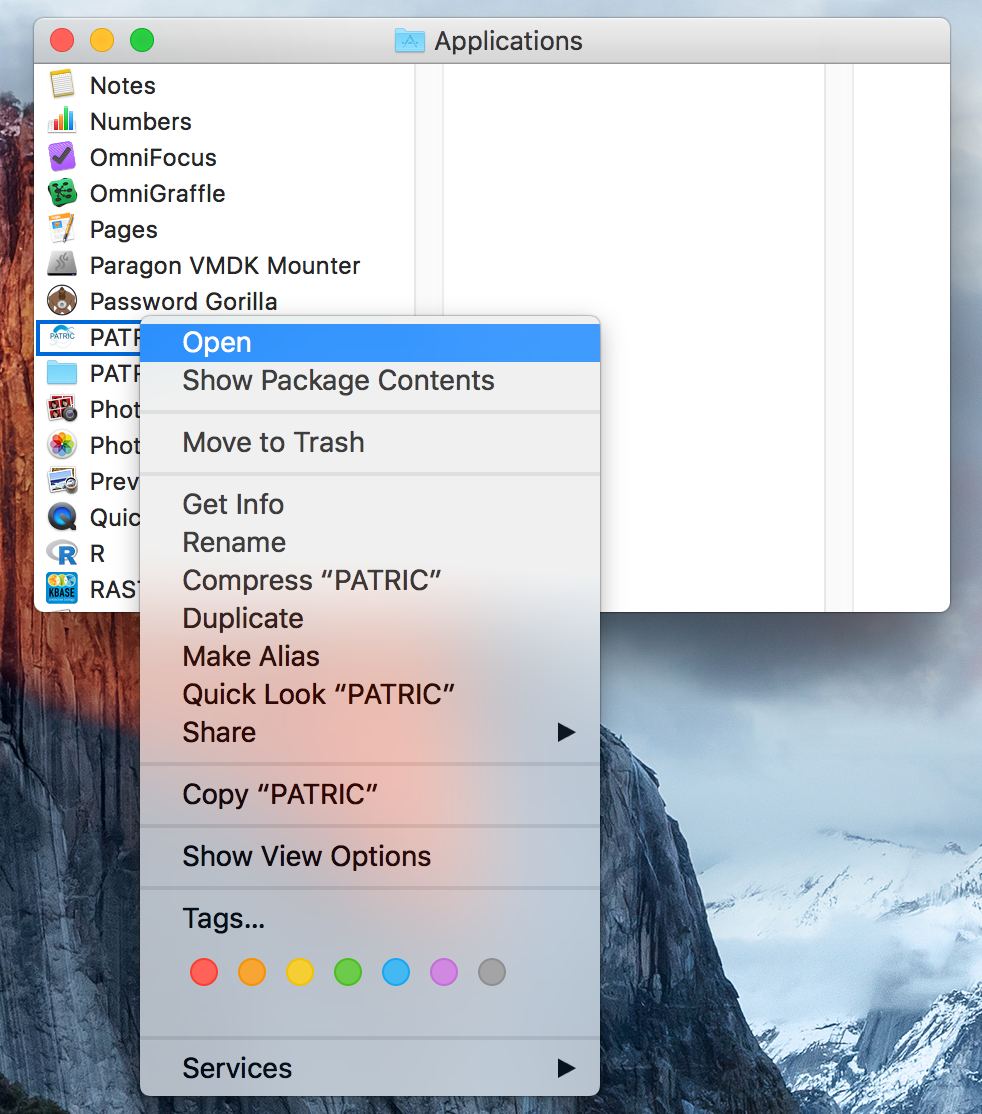982x1114 pixels.
Task: Apply the red tag color
Action: (204, 972)
